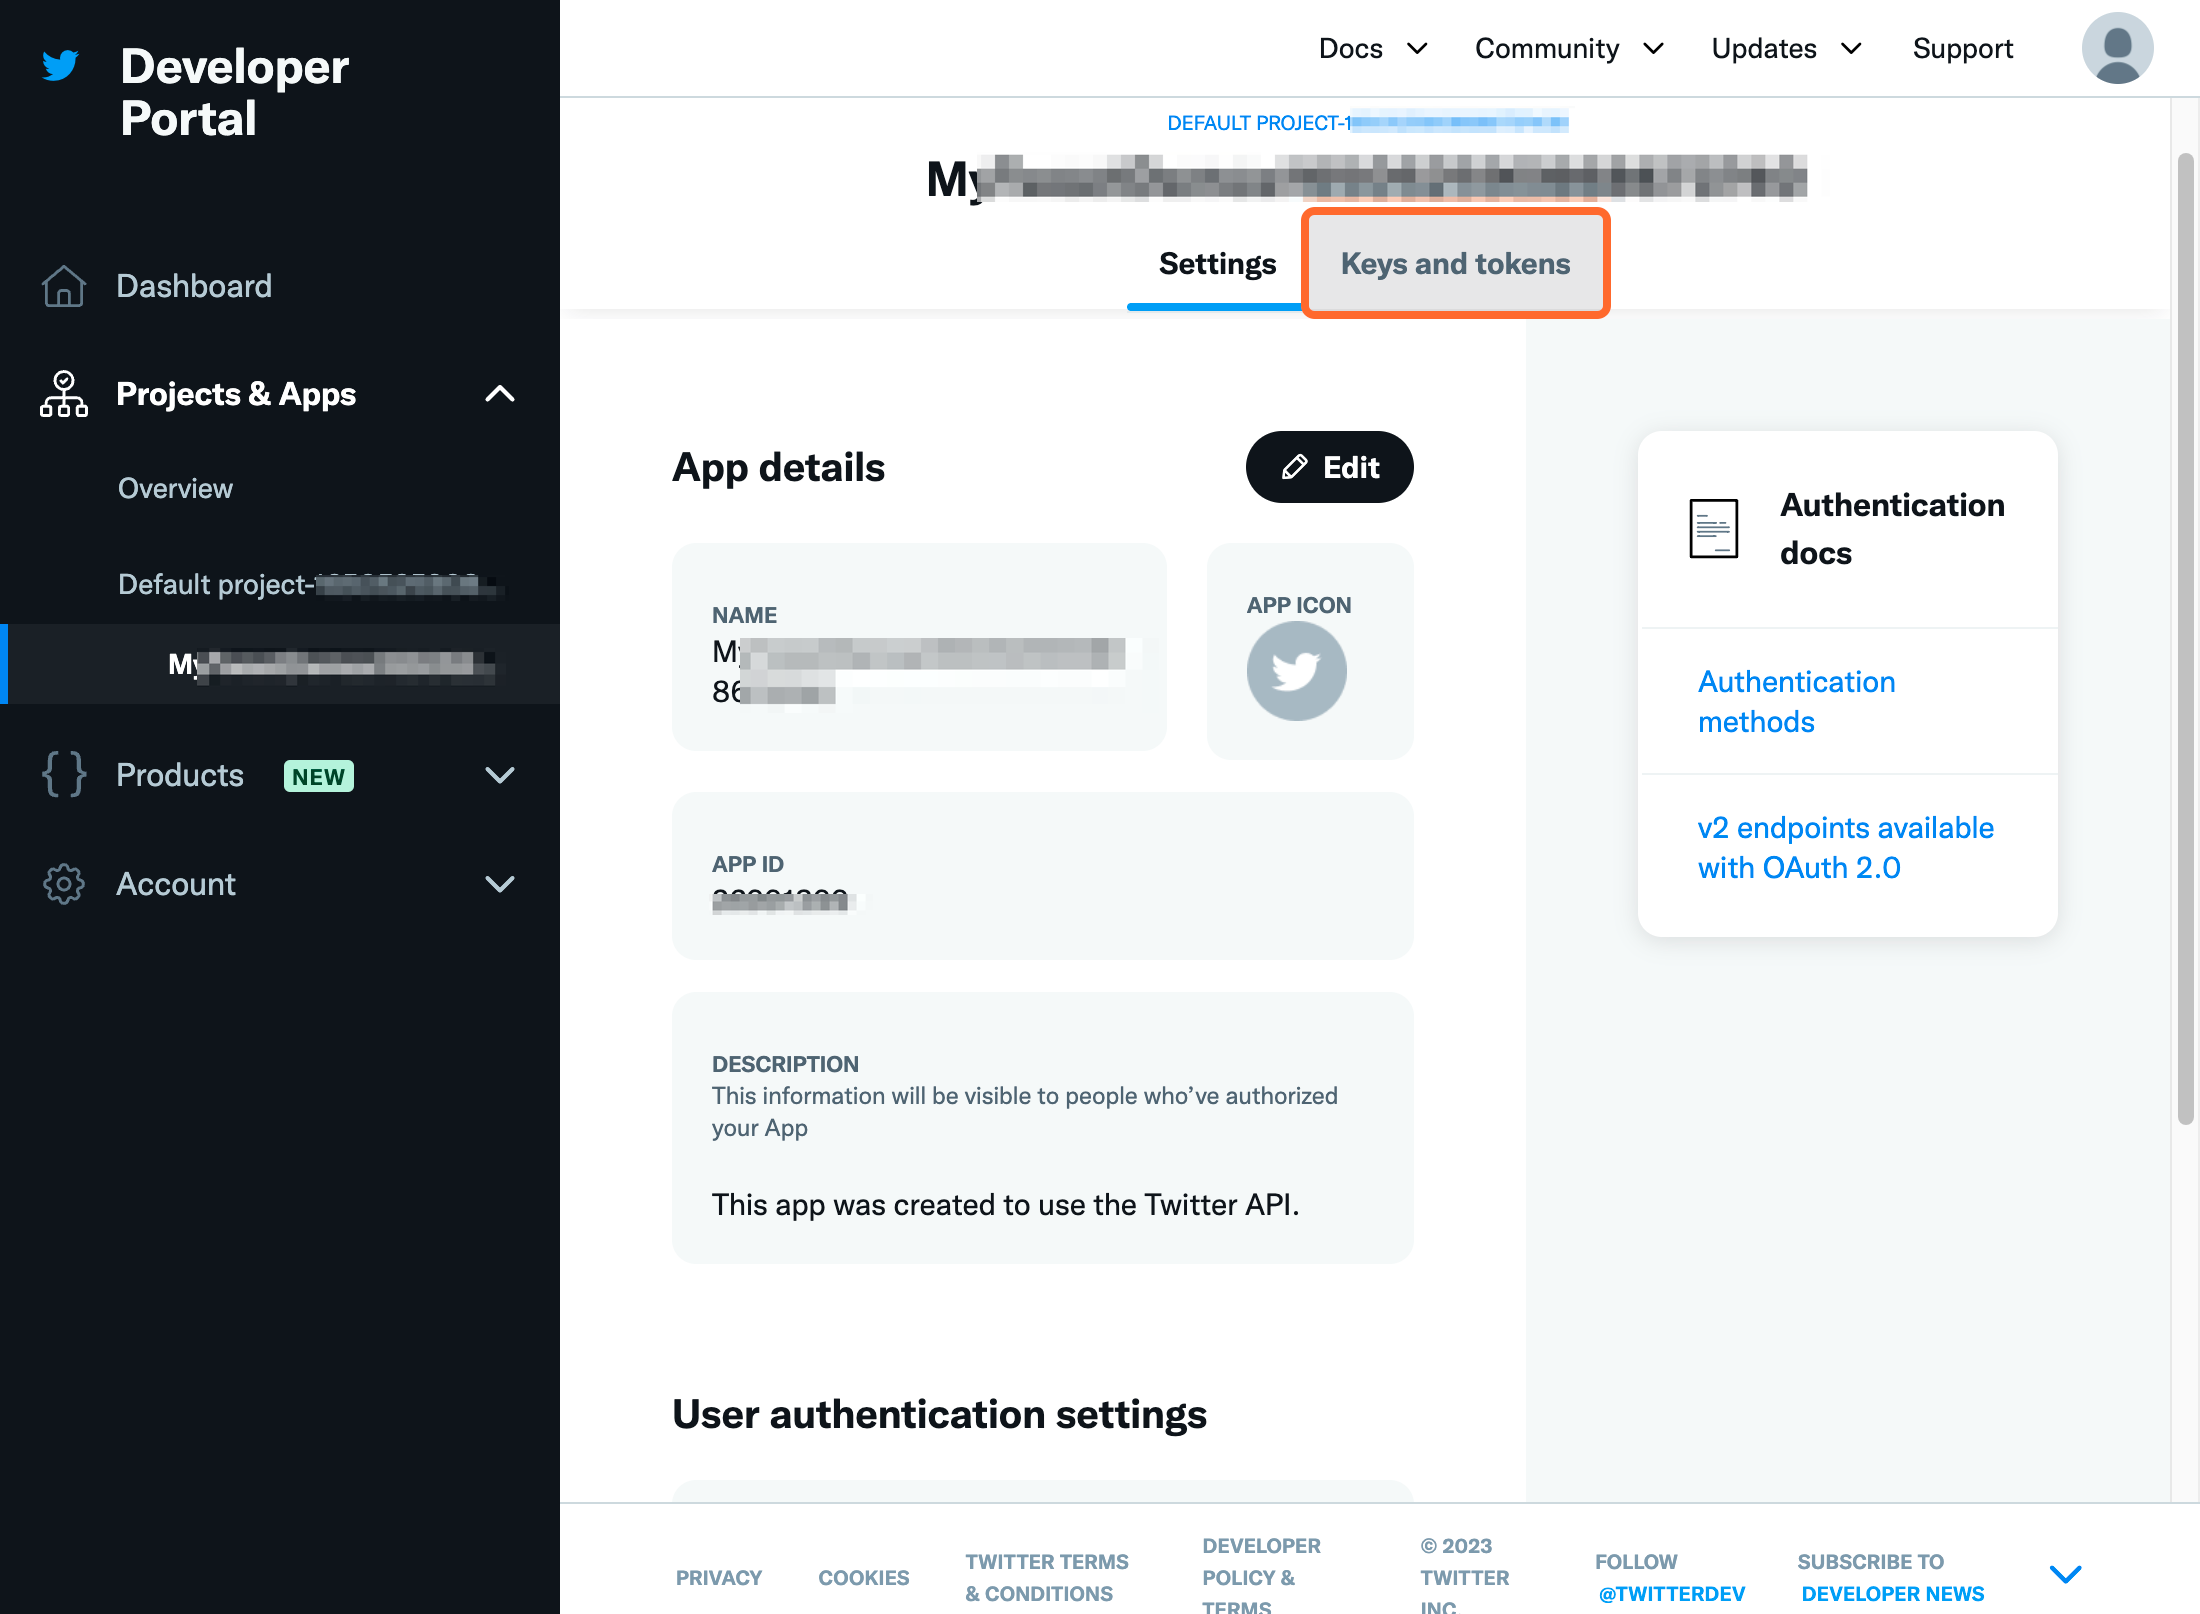Open the Cookies footer link
Screen dimensions: 2200x1614
point(864,1578)
